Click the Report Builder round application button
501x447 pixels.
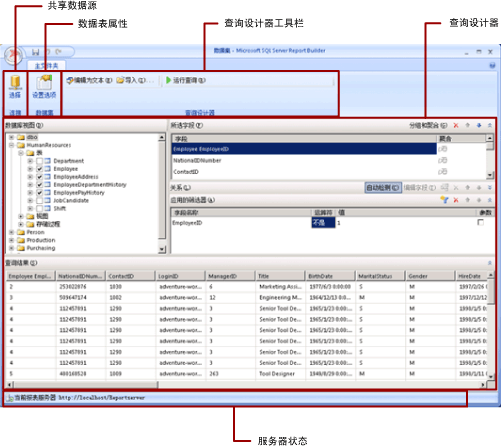point(13,55)
